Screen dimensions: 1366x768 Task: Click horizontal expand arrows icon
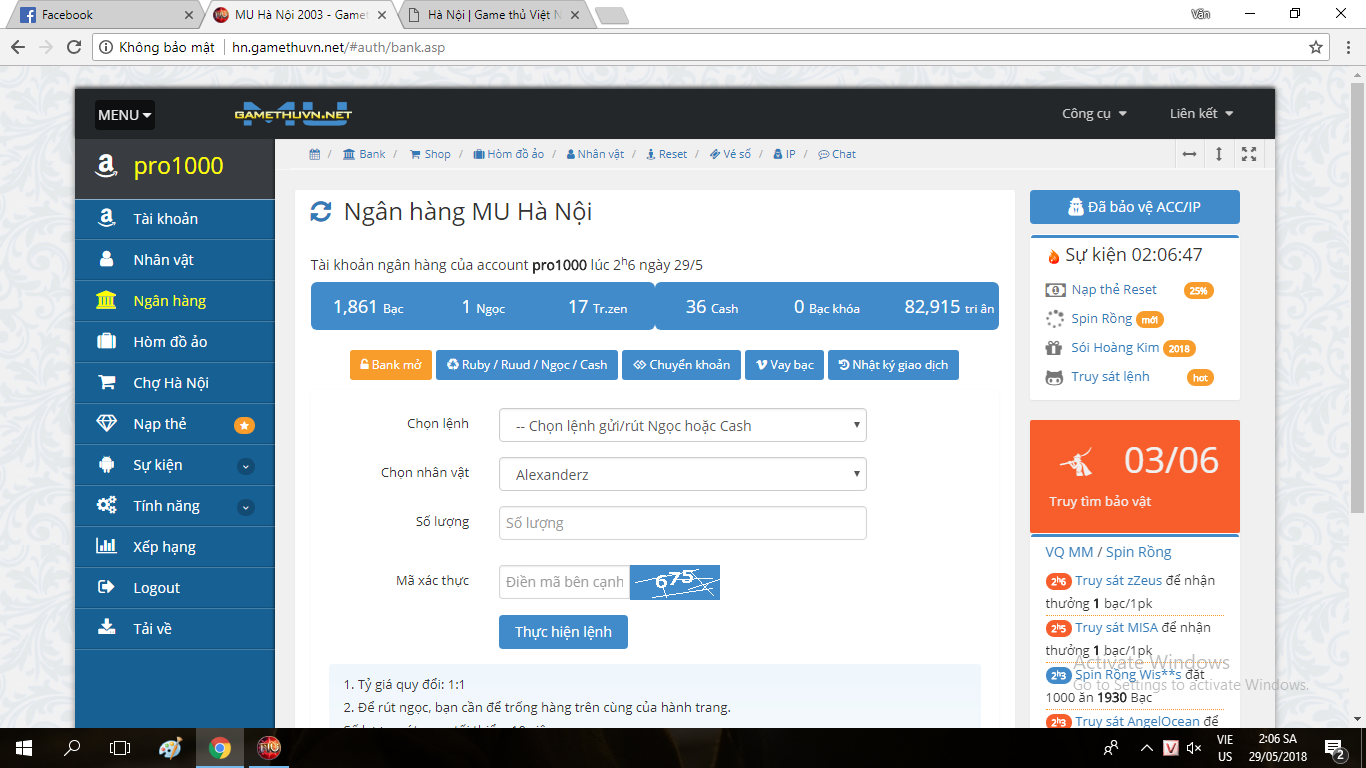[x=1189, y=154]
